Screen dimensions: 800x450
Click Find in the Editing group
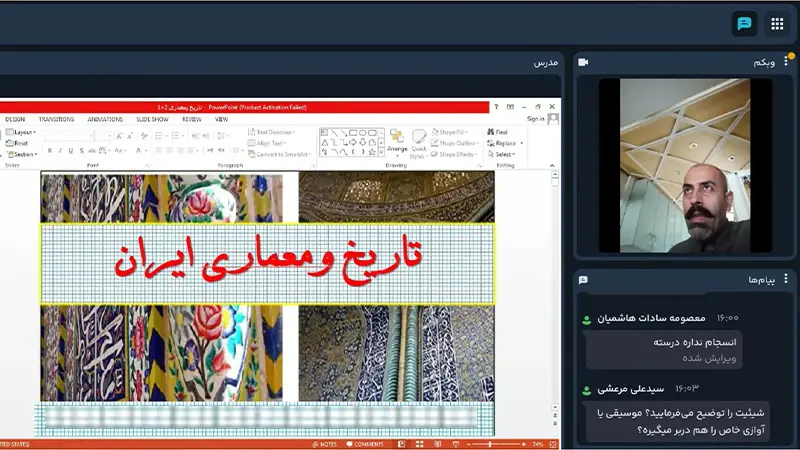497,132
